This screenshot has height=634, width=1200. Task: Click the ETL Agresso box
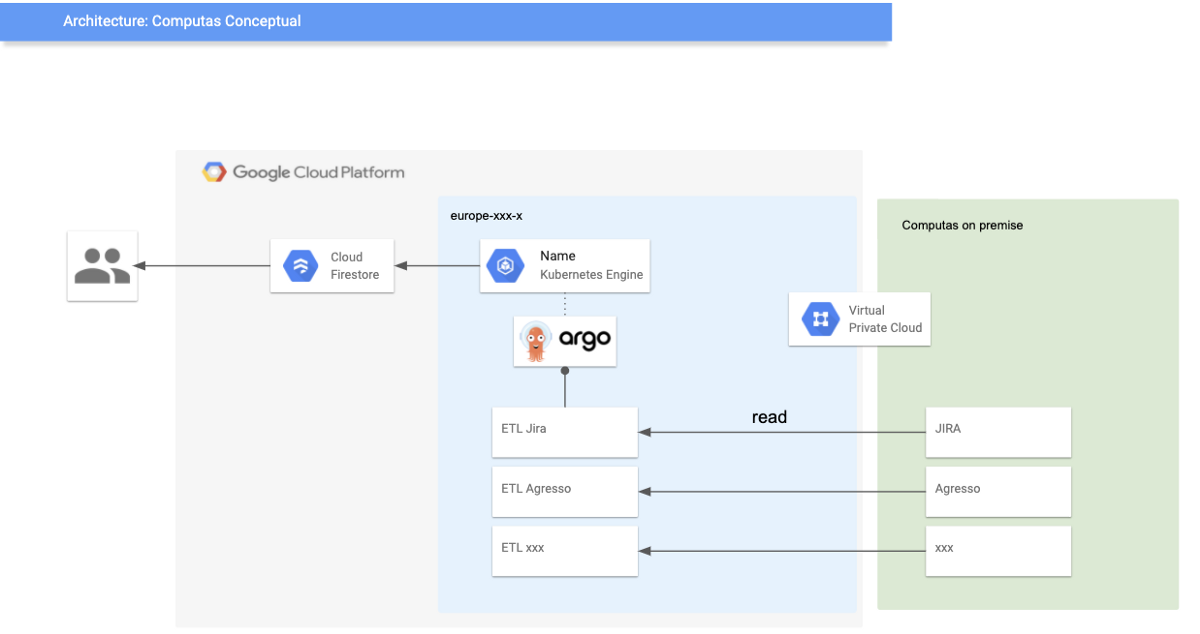point(564,491)
